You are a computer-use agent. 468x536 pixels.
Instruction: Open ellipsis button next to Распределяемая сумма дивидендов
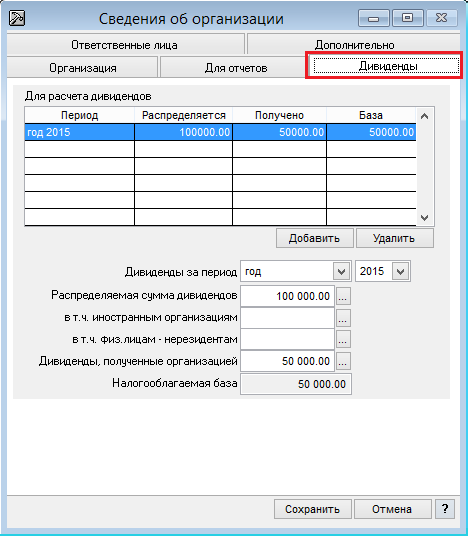coord(343,296)
